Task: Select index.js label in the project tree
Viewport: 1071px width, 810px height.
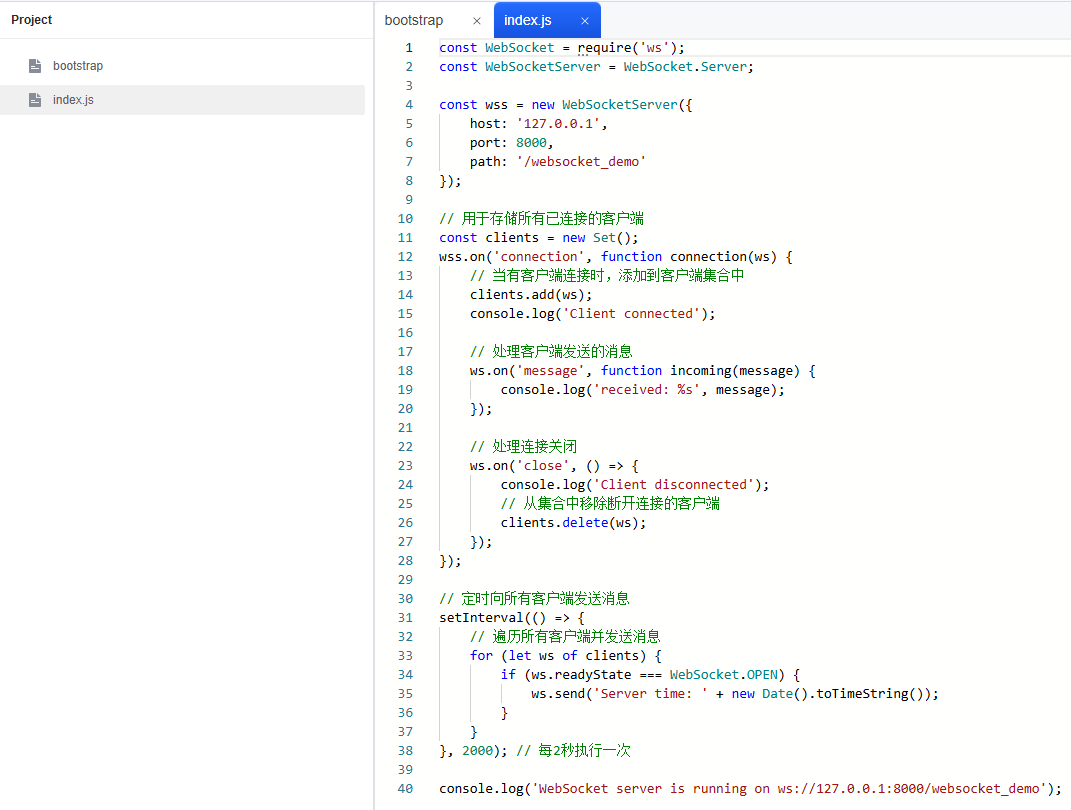Action: [73, 100]
